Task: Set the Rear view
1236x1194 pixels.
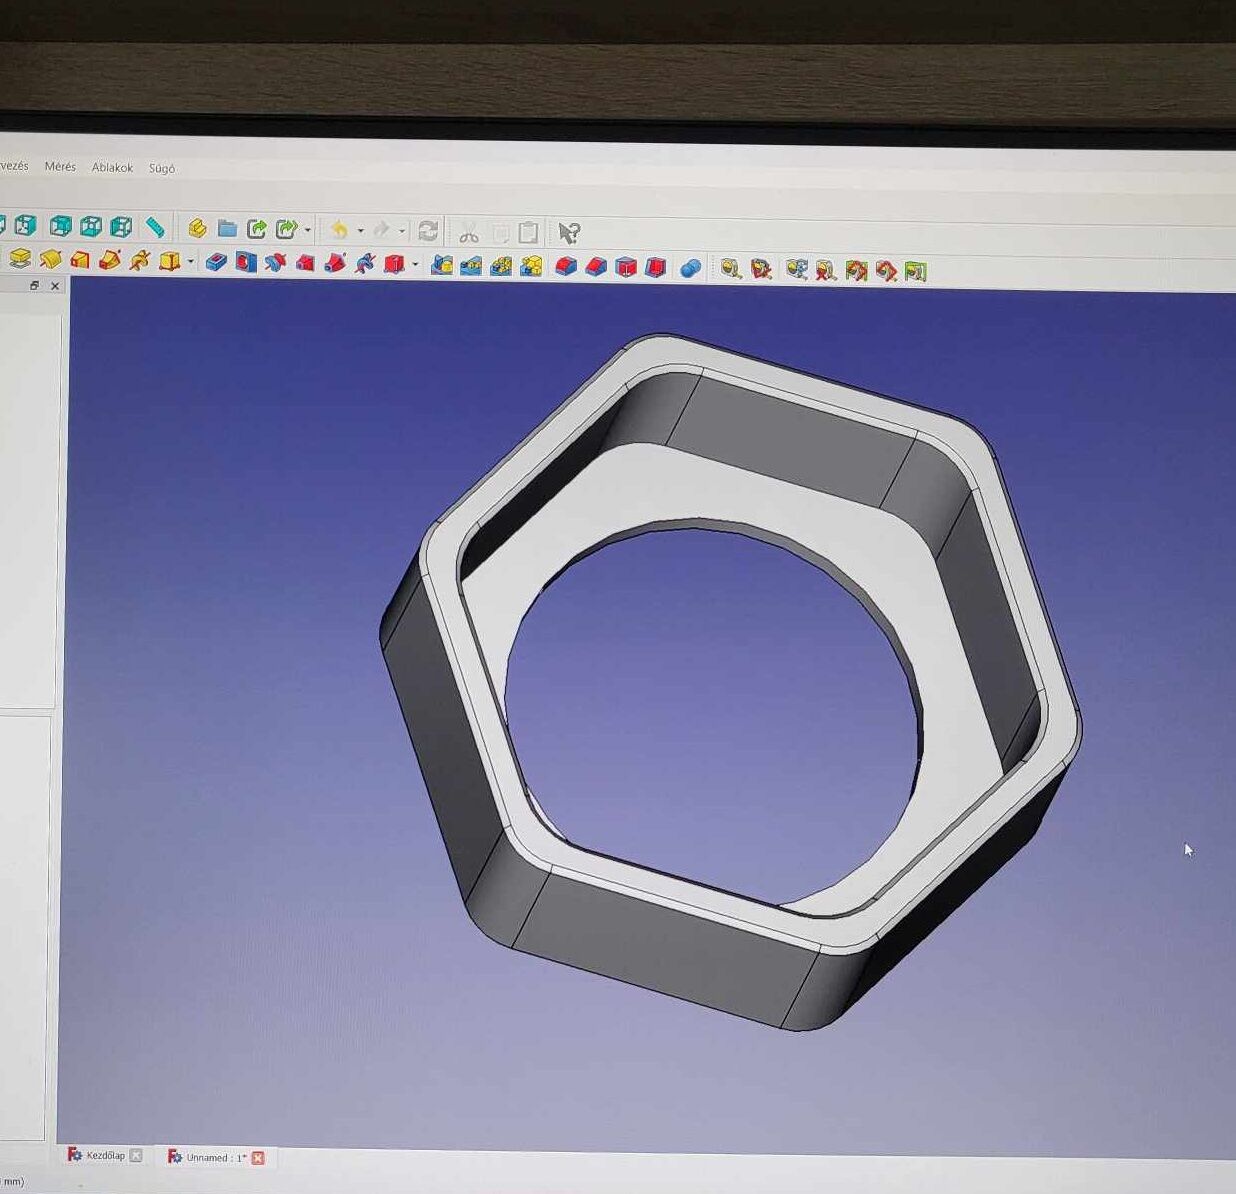Action: tap(61, 226)
